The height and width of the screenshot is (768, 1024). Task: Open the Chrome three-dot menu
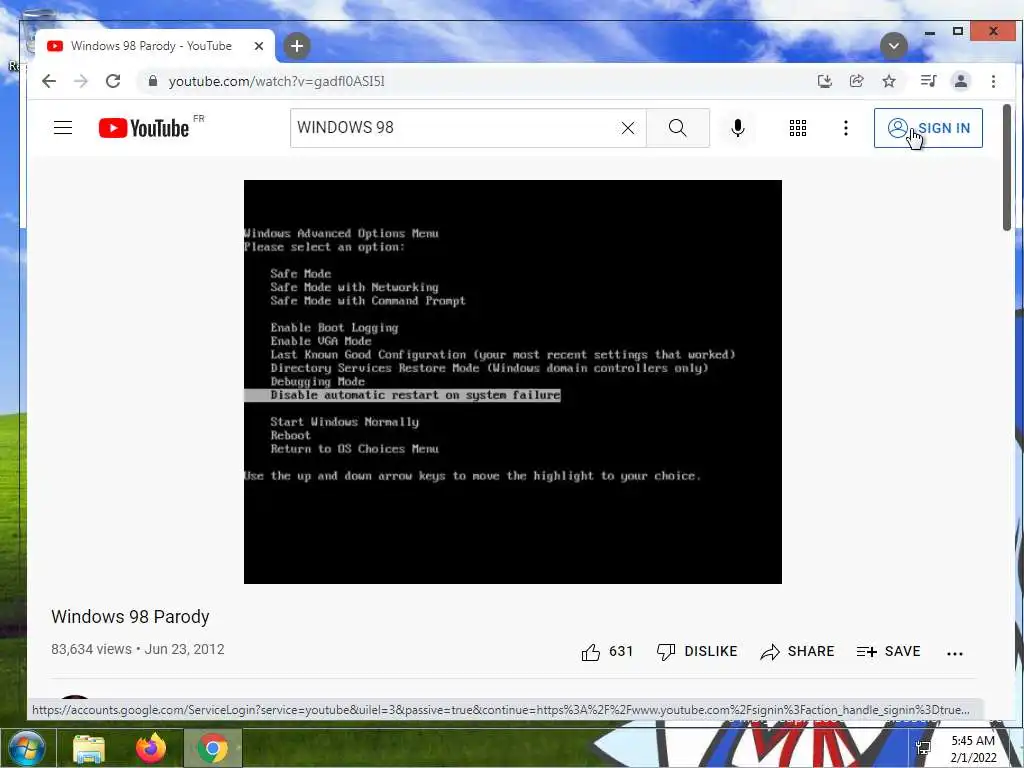click(993, 81)
